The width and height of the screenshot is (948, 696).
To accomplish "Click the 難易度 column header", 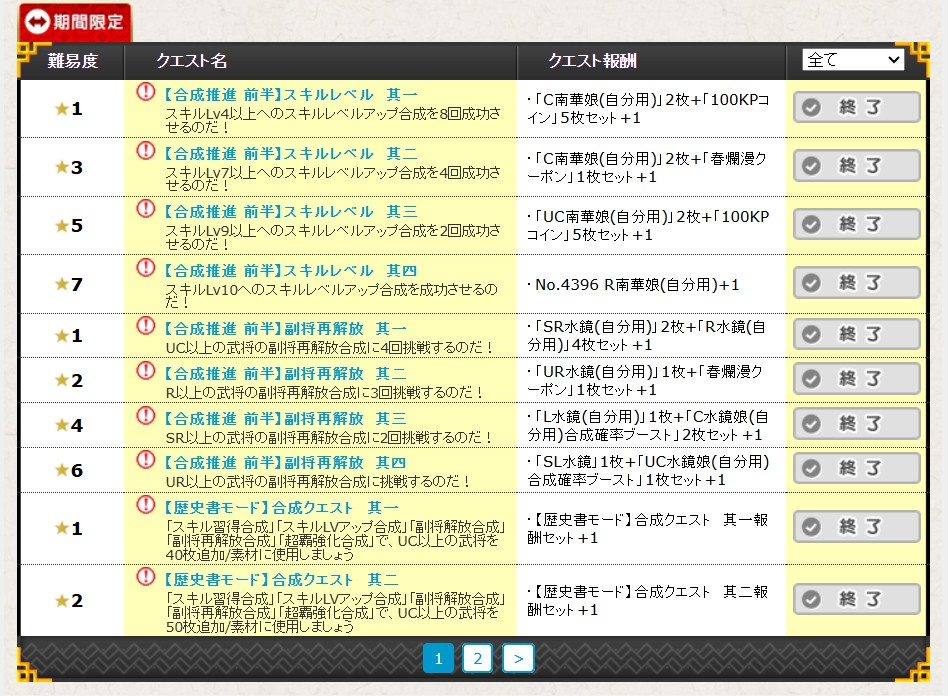I will pos(73,61).
